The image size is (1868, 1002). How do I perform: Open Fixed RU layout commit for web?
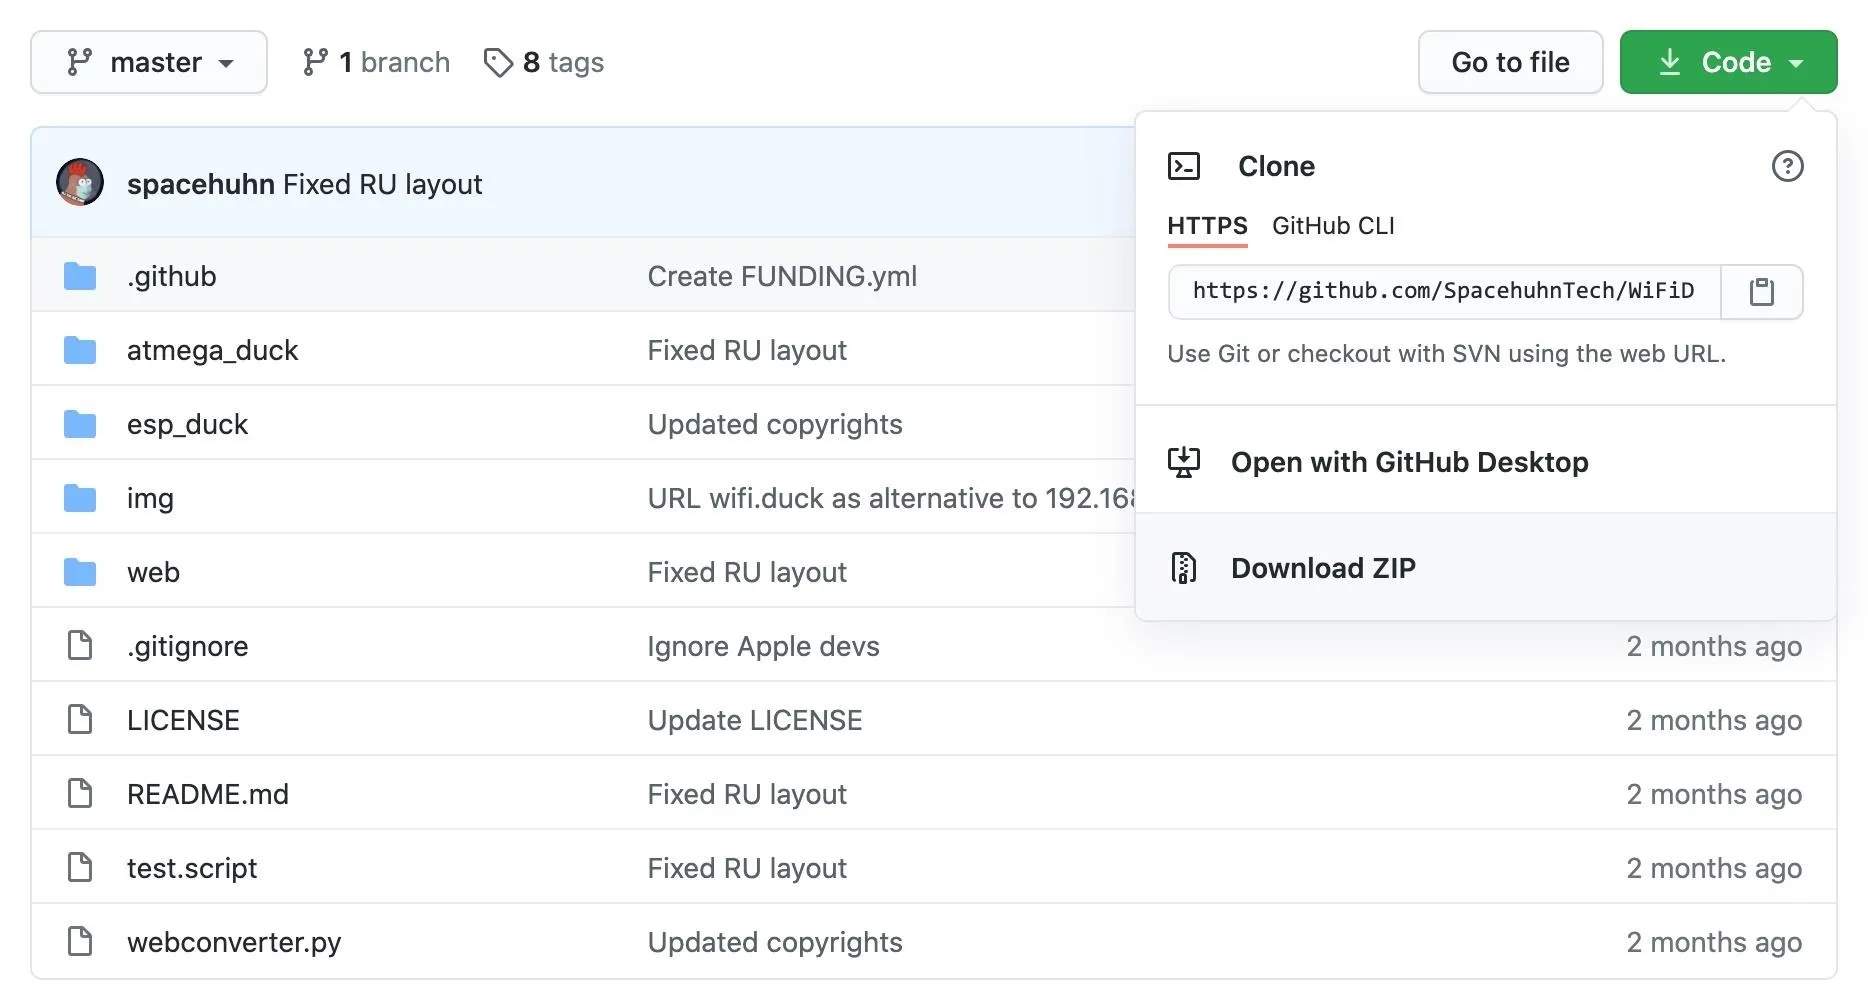[747, 572]
